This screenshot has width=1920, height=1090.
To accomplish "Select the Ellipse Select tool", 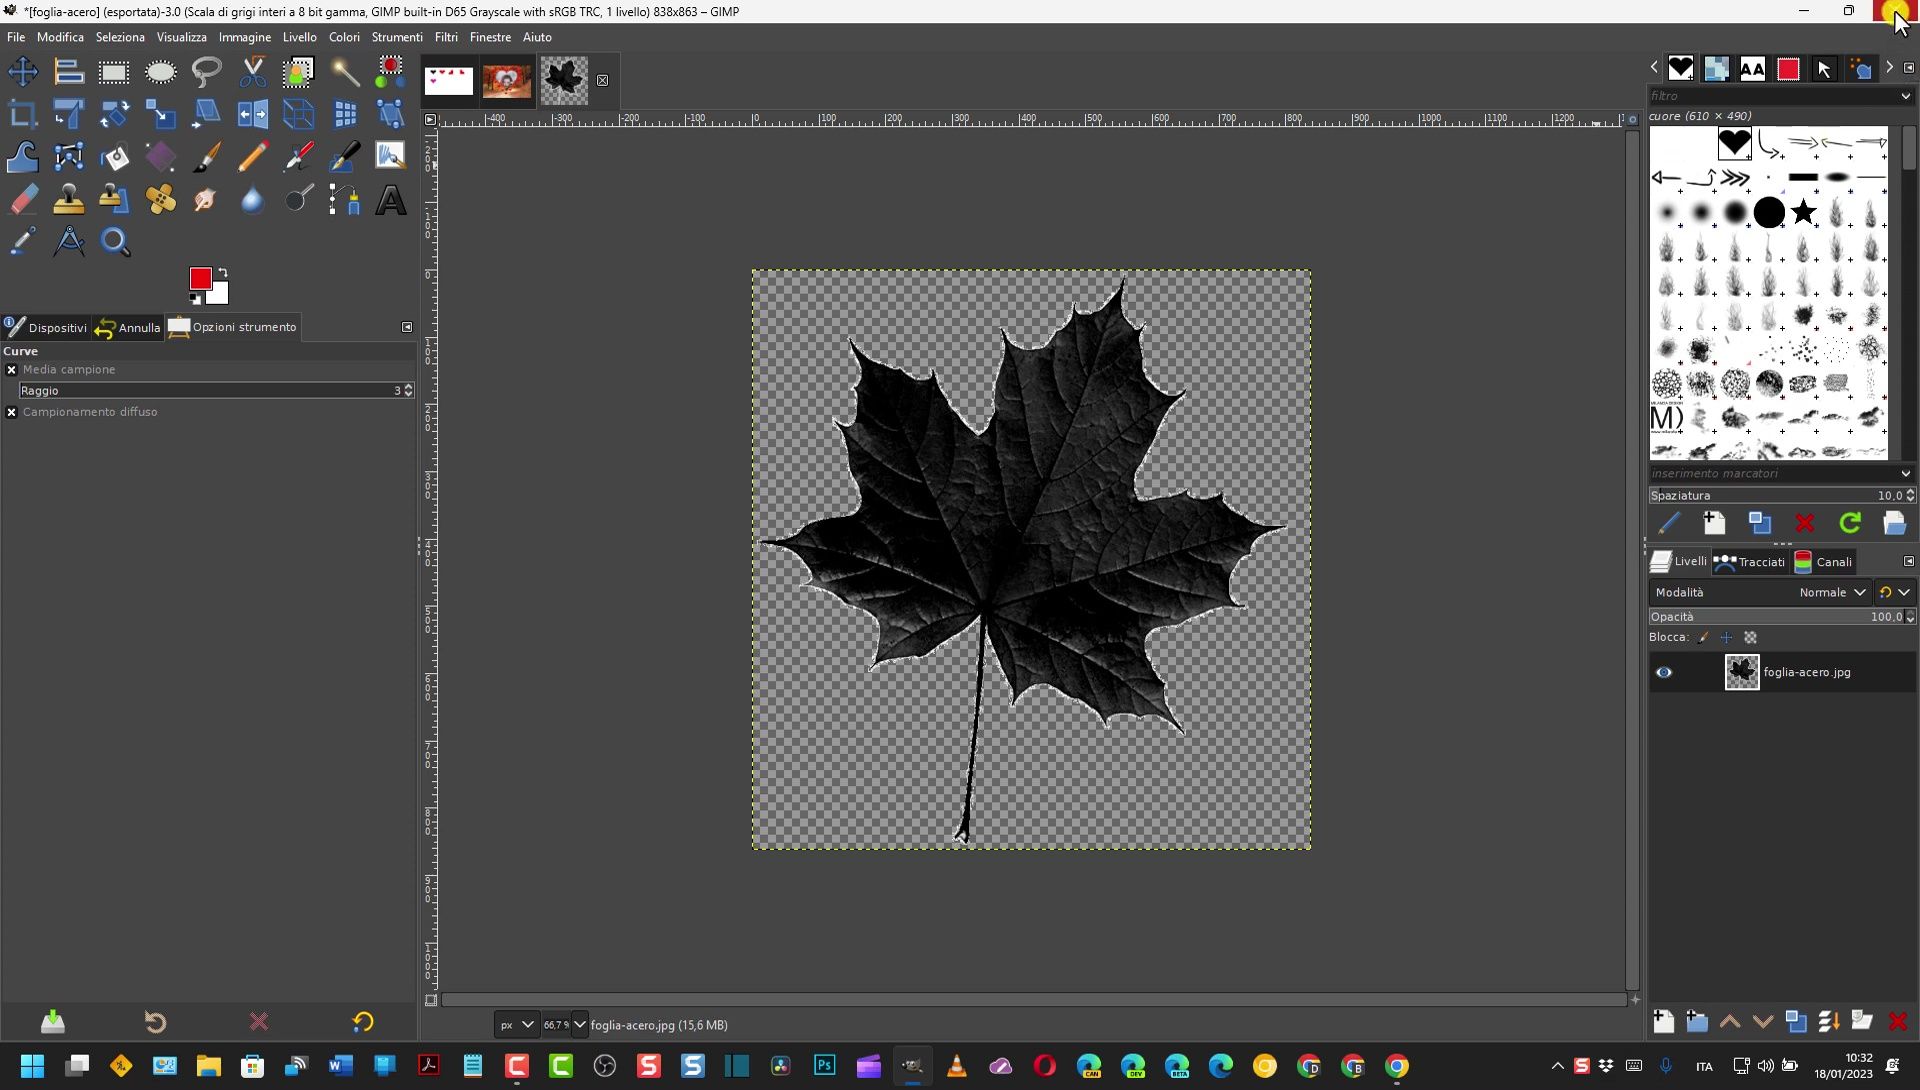I will tap(160, 72).
